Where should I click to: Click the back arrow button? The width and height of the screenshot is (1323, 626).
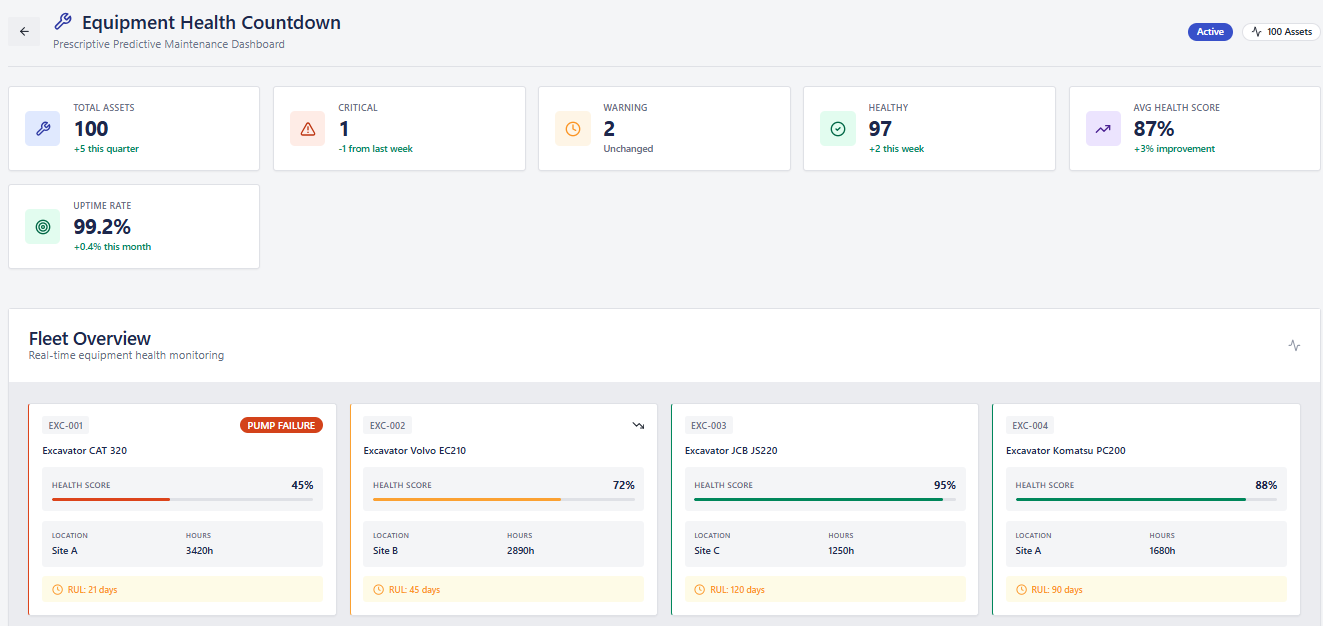pos(23,31)
